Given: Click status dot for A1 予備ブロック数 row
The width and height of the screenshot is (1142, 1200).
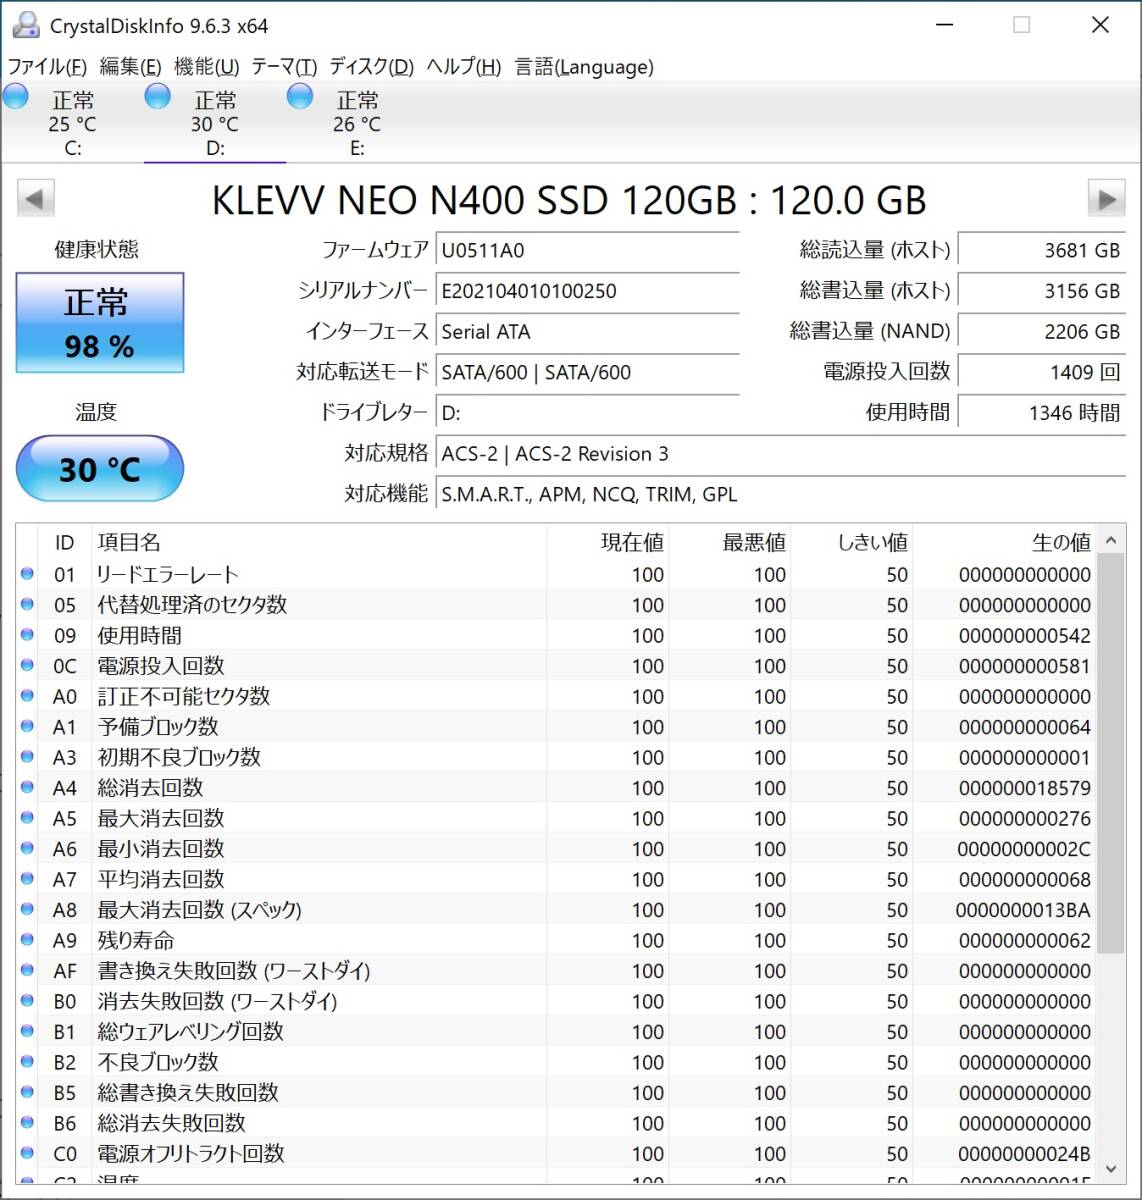Looking at the screenshot, I should 28,726.
